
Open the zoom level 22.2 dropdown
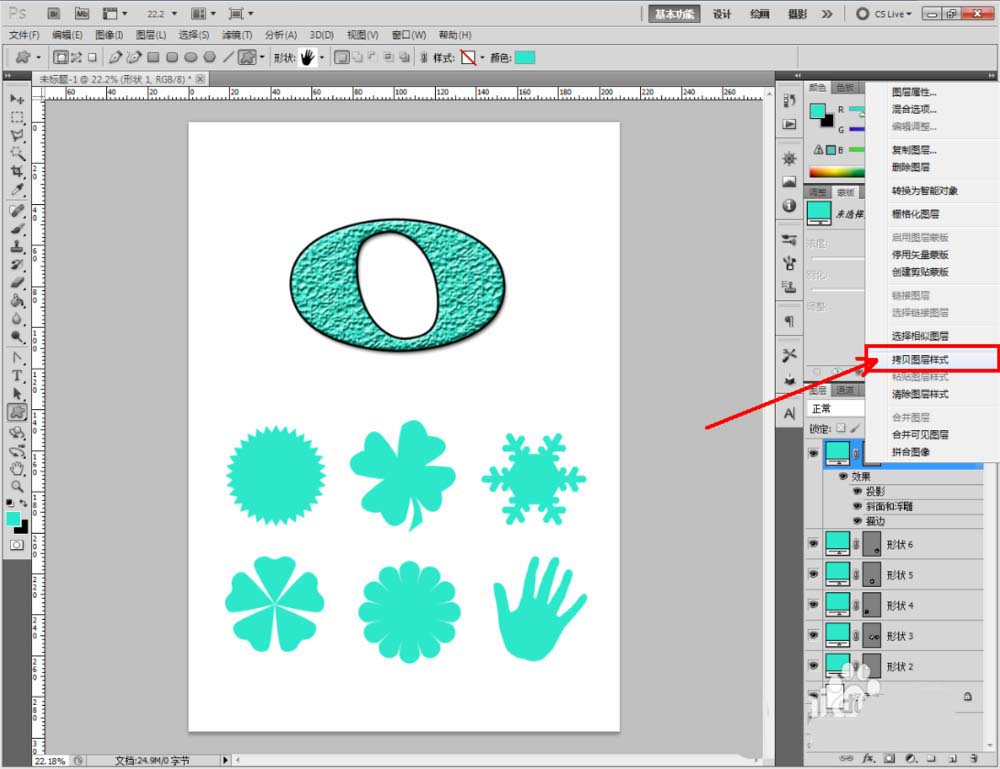coord(174,13)
